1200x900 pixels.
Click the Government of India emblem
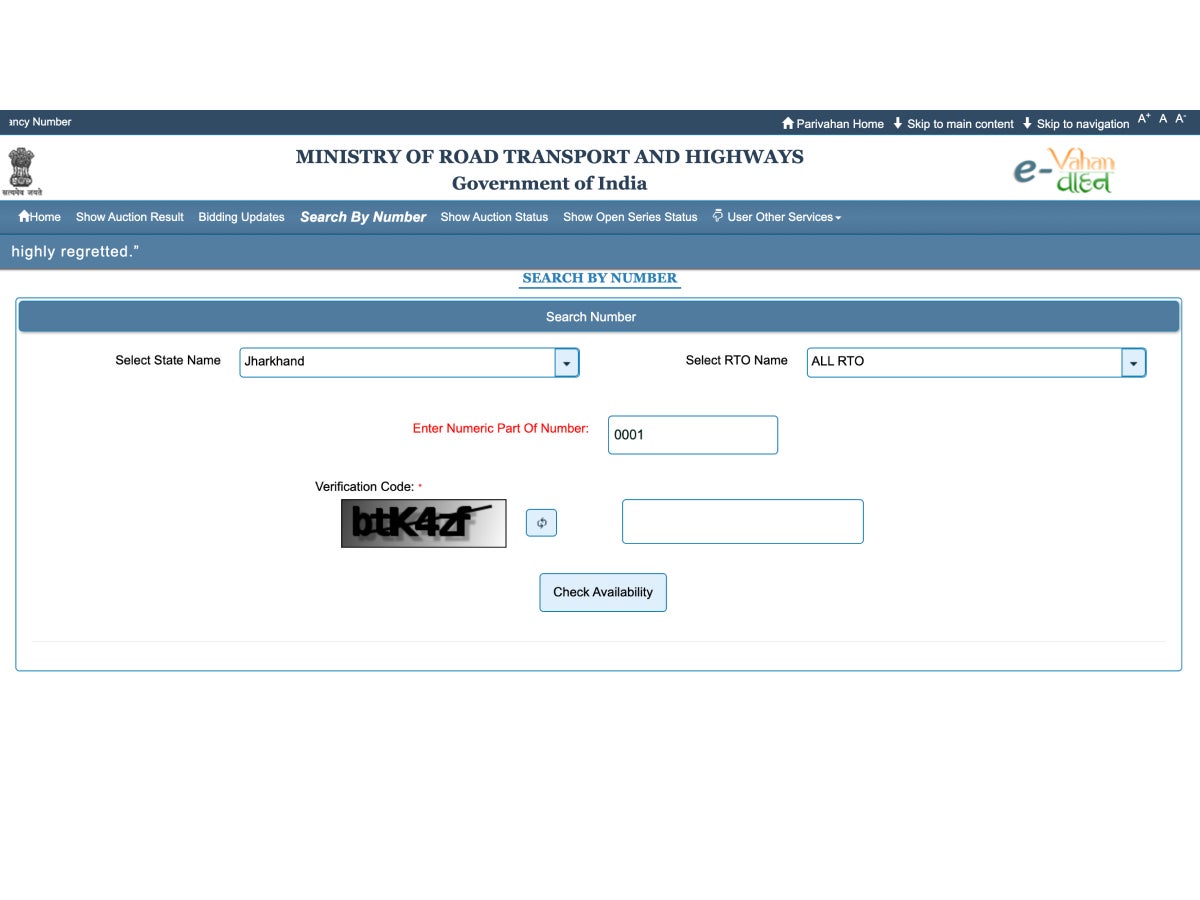pos(22,168)
